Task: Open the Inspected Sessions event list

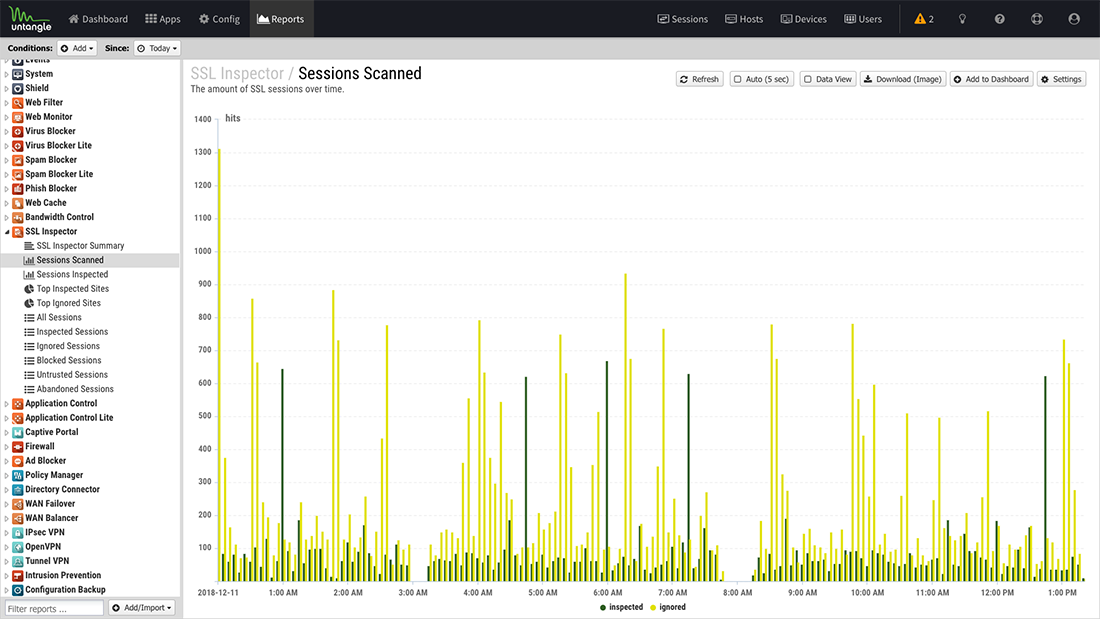Action: (72, 332)
